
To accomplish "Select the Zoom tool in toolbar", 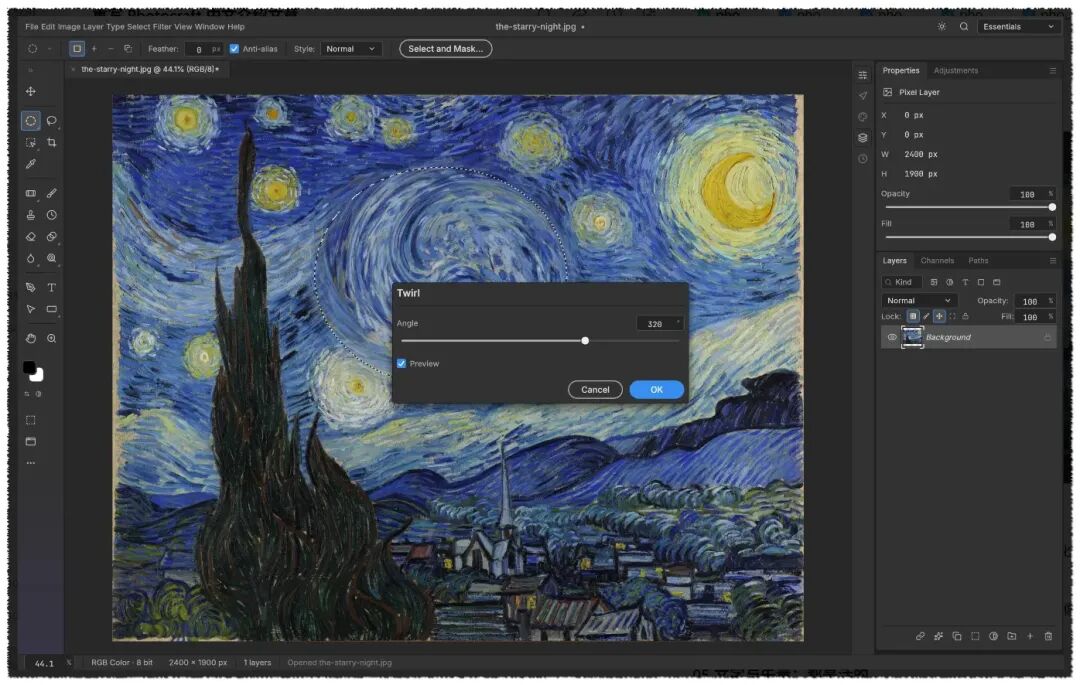I will 52,339.
